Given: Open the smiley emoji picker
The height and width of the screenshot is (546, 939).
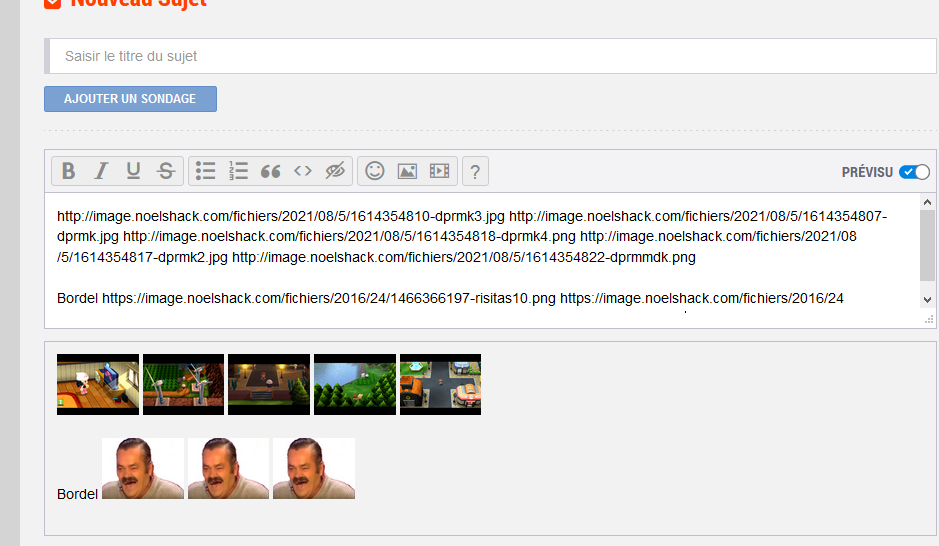Looking at the screenshot, I should (375, 171).
